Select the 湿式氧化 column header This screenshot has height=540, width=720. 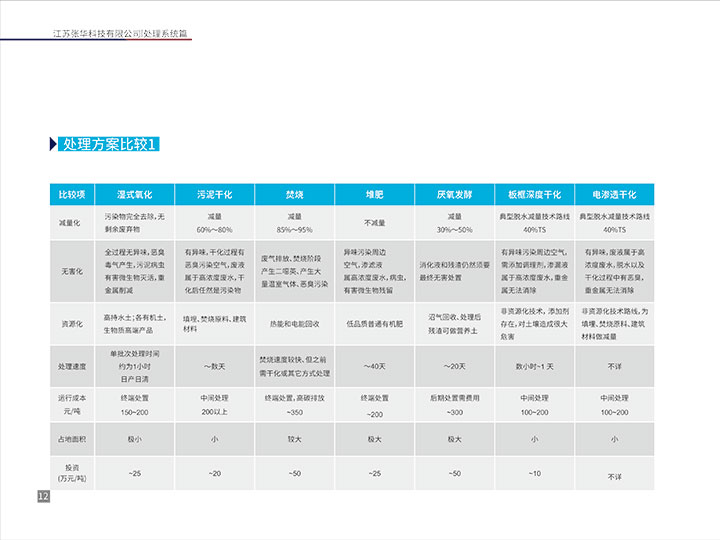[x=134, y=194]
